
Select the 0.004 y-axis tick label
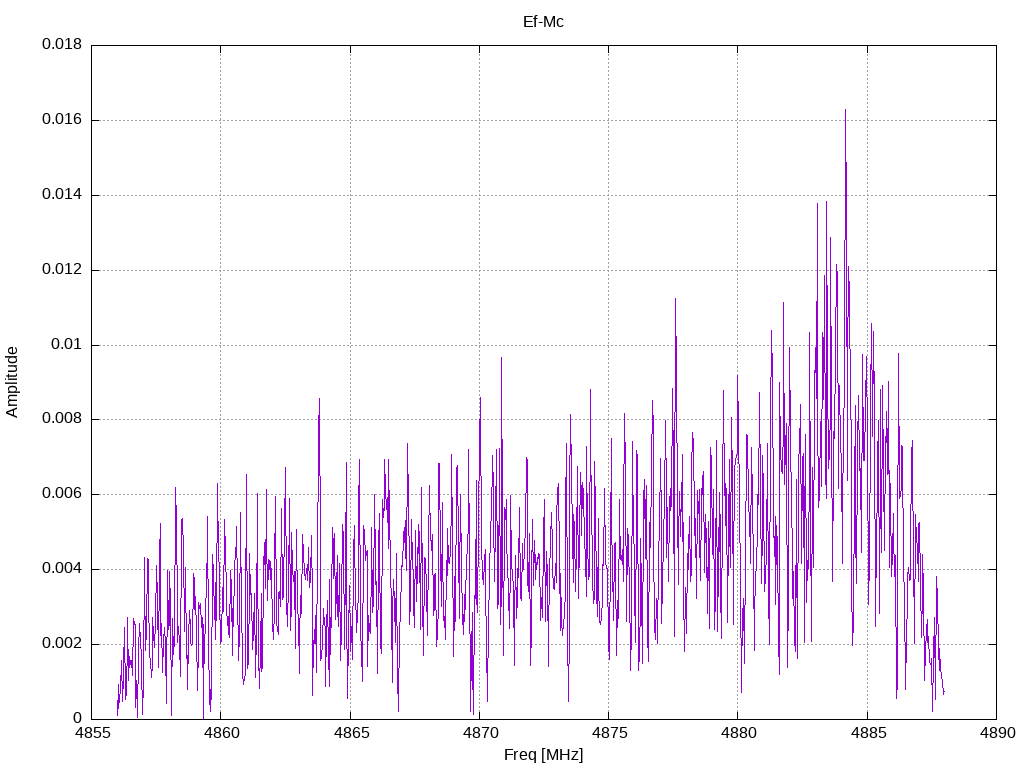click(61, 569)
